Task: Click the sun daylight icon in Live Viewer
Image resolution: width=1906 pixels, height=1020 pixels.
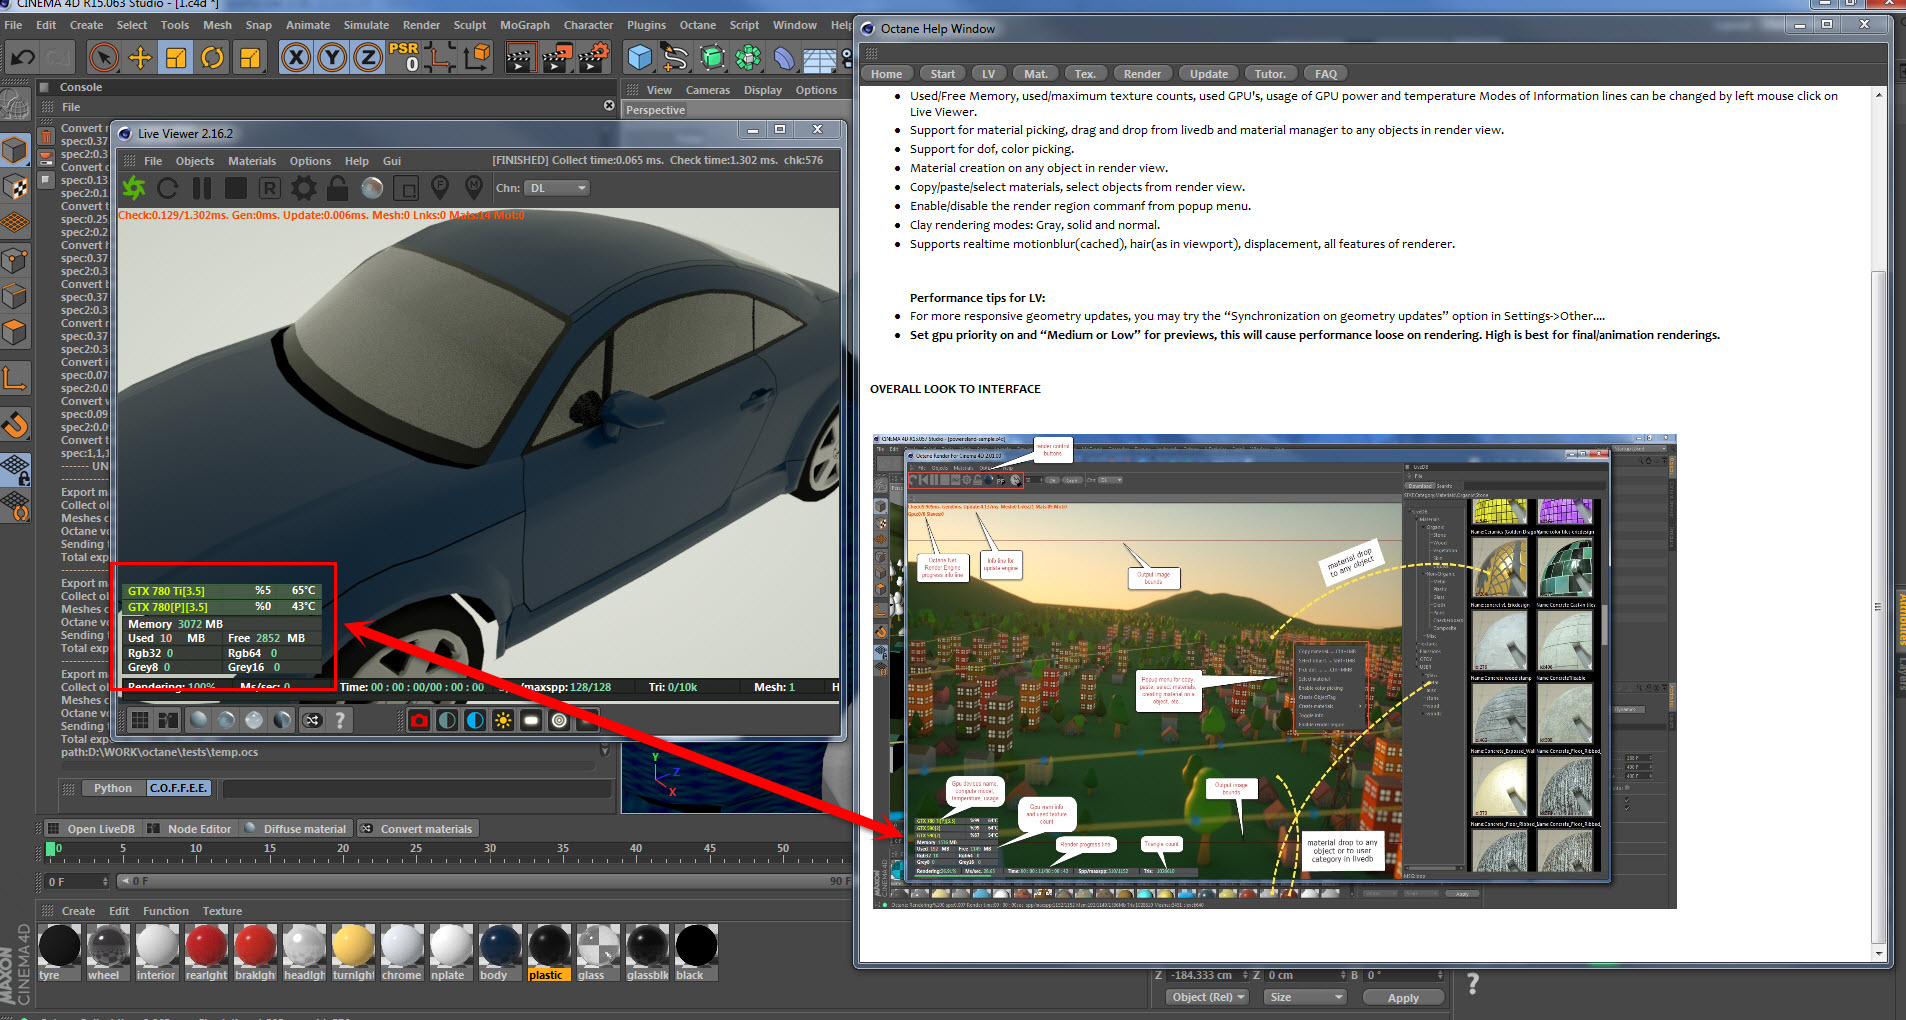Action: pos(503,720)
